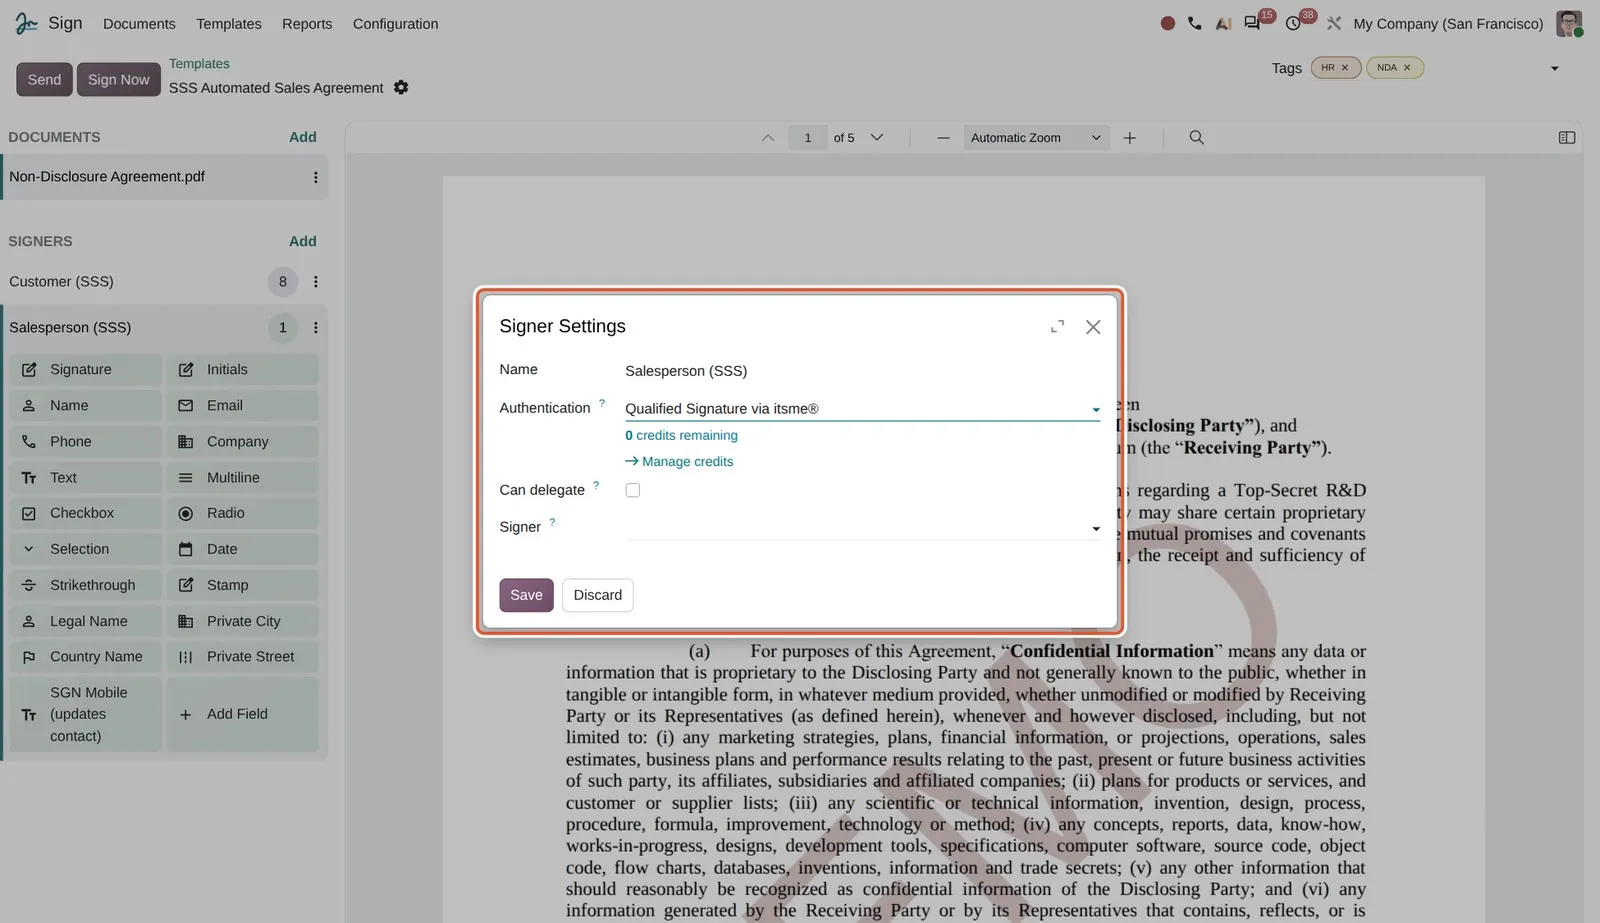
Task: Select the Strikethrough field type
Action: click(x=85, y=585)
